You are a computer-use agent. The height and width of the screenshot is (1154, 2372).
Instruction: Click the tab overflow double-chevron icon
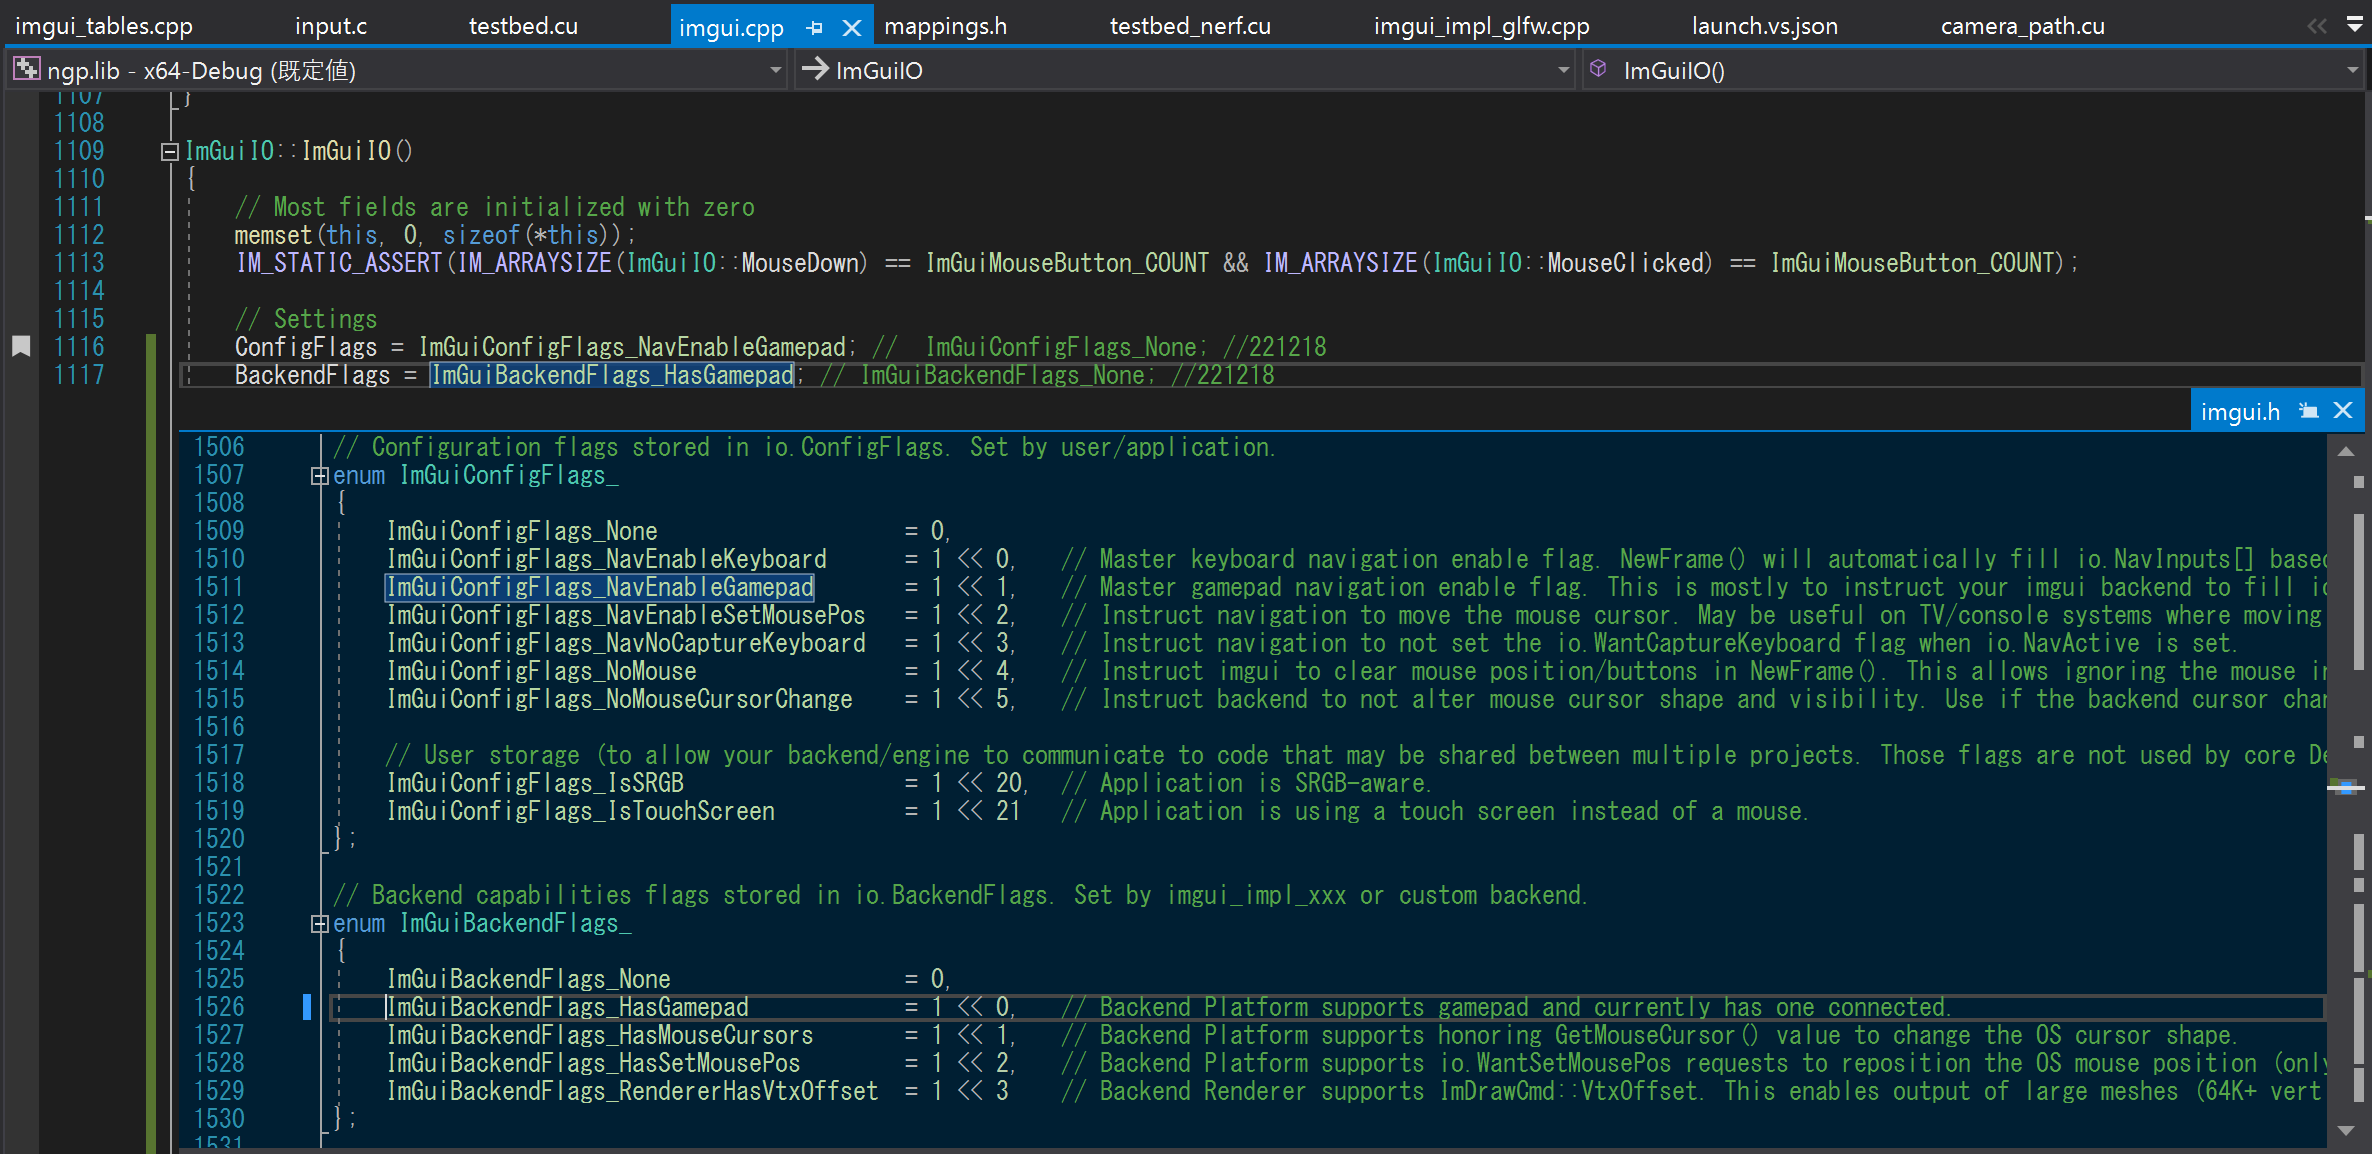2317,26
